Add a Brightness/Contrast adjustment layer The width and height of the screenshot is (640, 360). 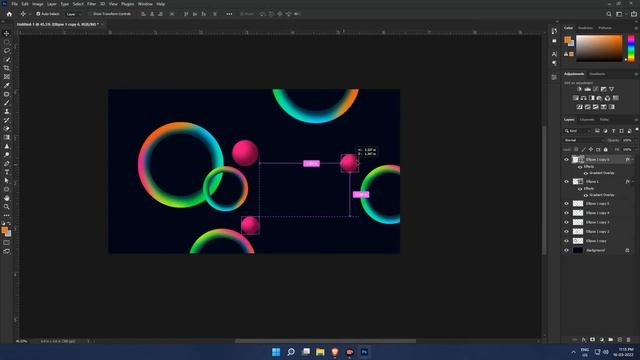point(579,89)
